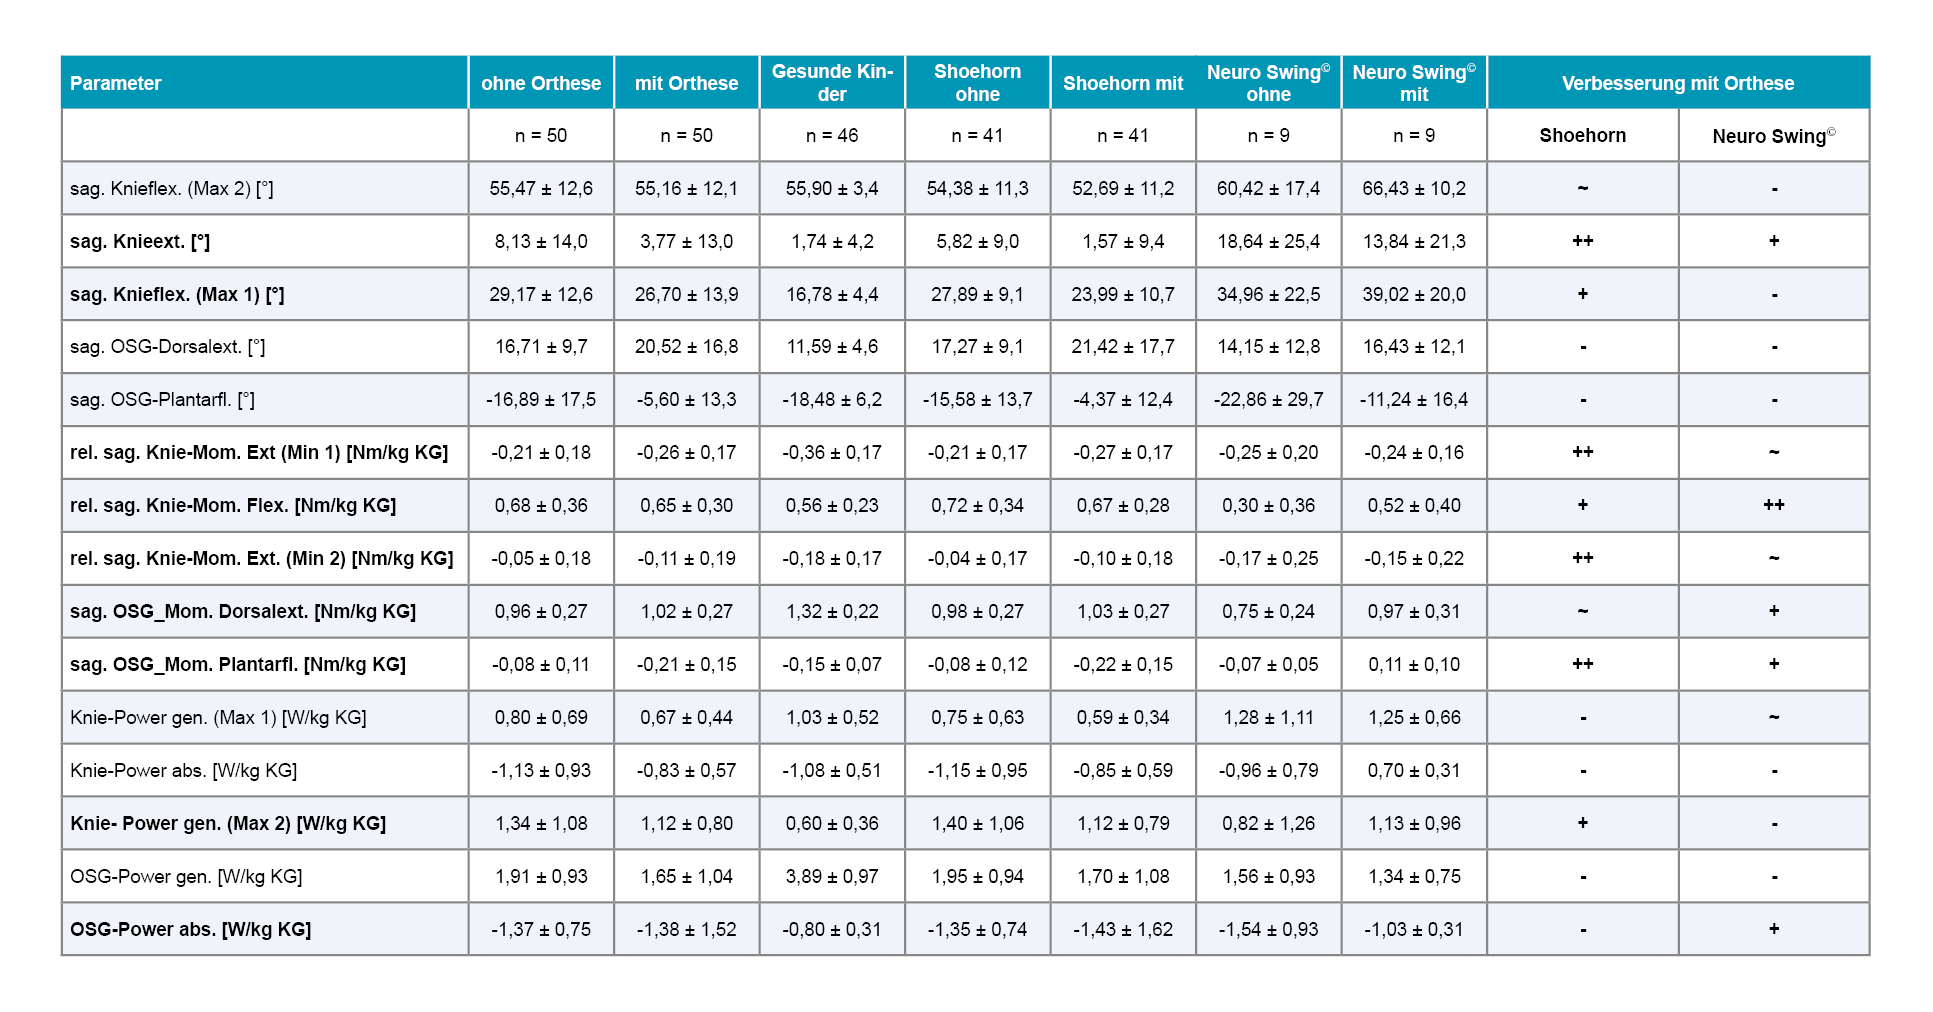
Task: Click the "OSG-Power gen. [W/kg KG]" row label
Action: point(186,876)
